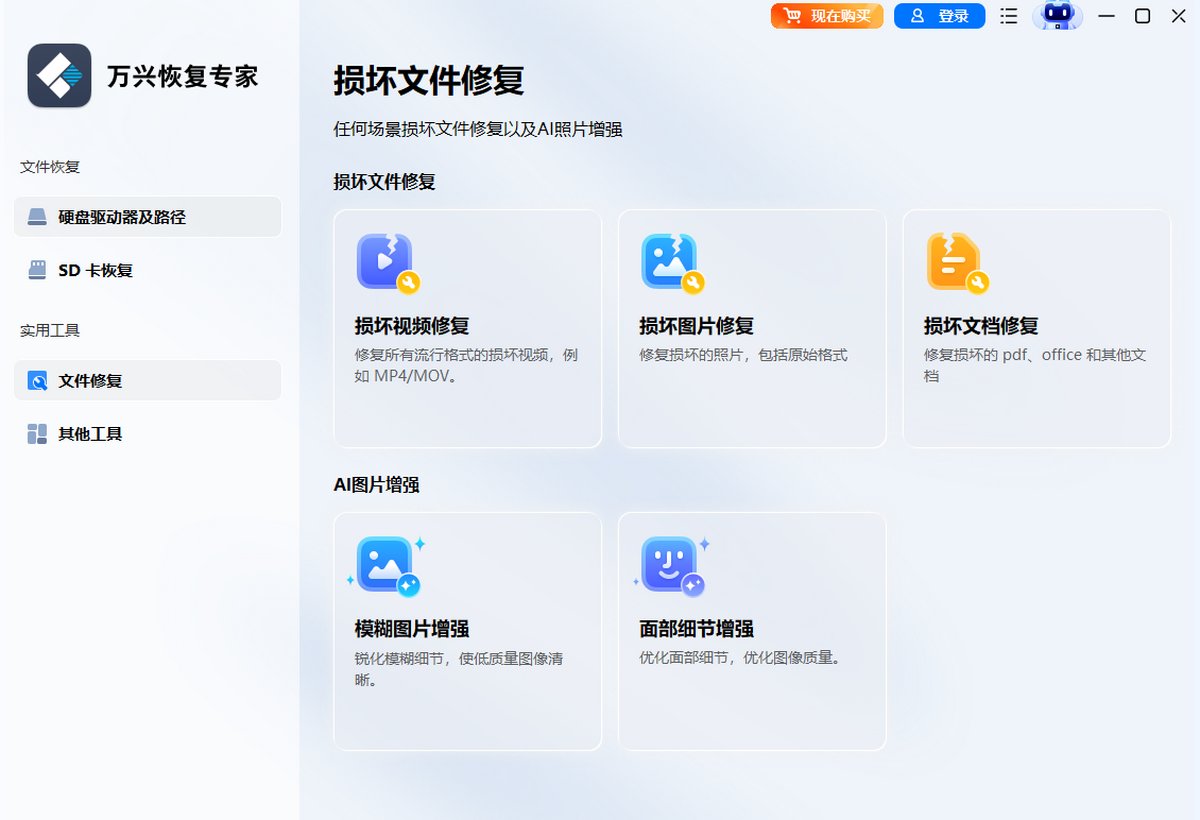Screen dimensions: 1200x820
Task: Select 硬盘驱动器及路径 in the sidebar
Action: [x=122, y=217]
